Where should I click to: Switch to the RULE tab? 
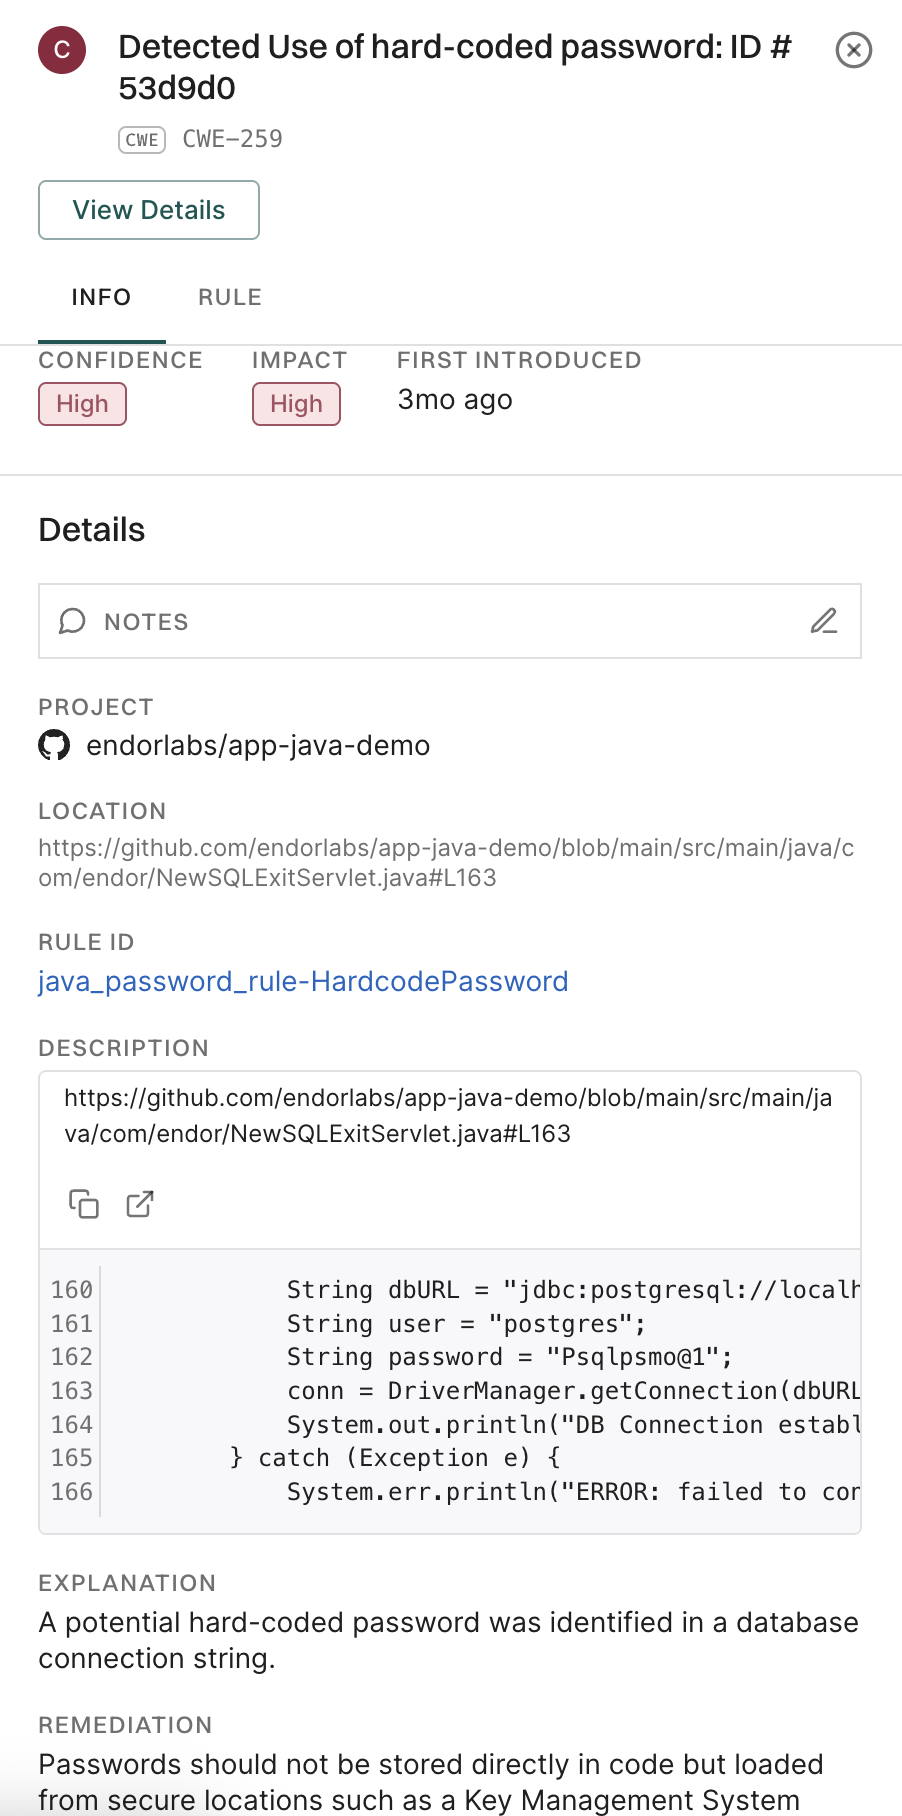[230, 297]
